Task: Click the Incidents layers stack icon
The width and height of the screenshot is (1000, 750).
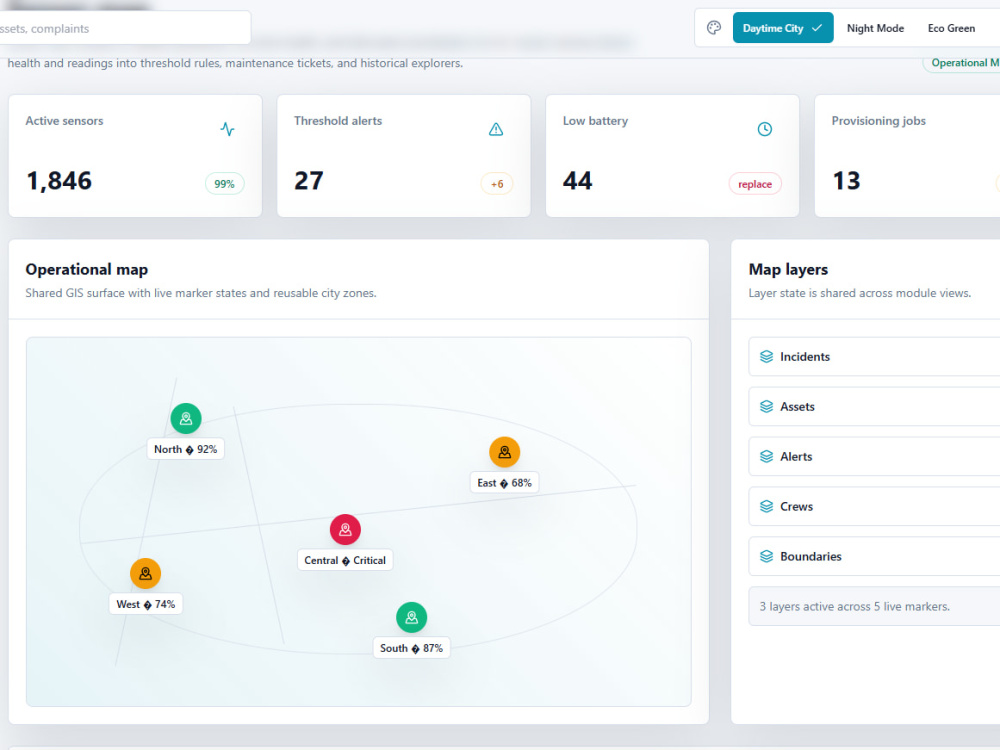Action: point(767,357)
